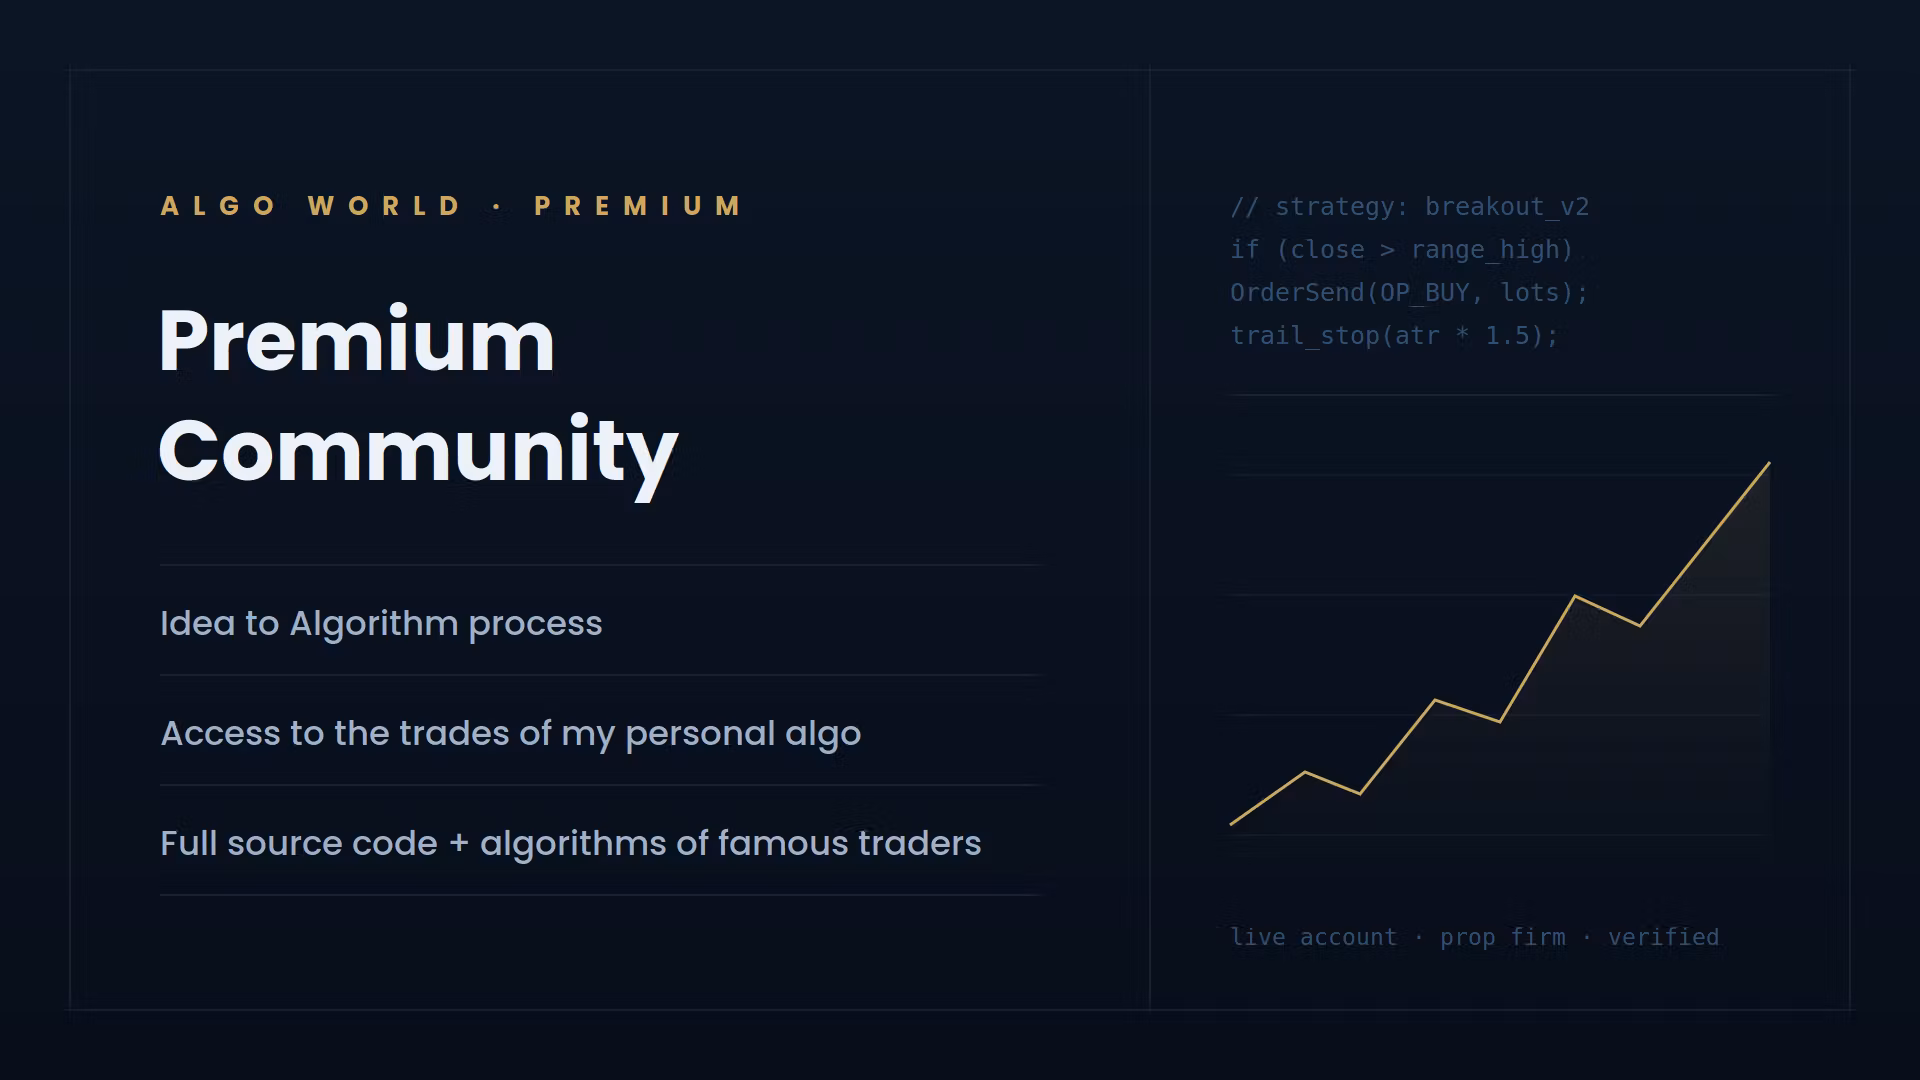This screenshot has width=1920, height=1080.
Task: Select the ALGO WORLD · PREMIUM label
Action: click(x=452, y=206)
